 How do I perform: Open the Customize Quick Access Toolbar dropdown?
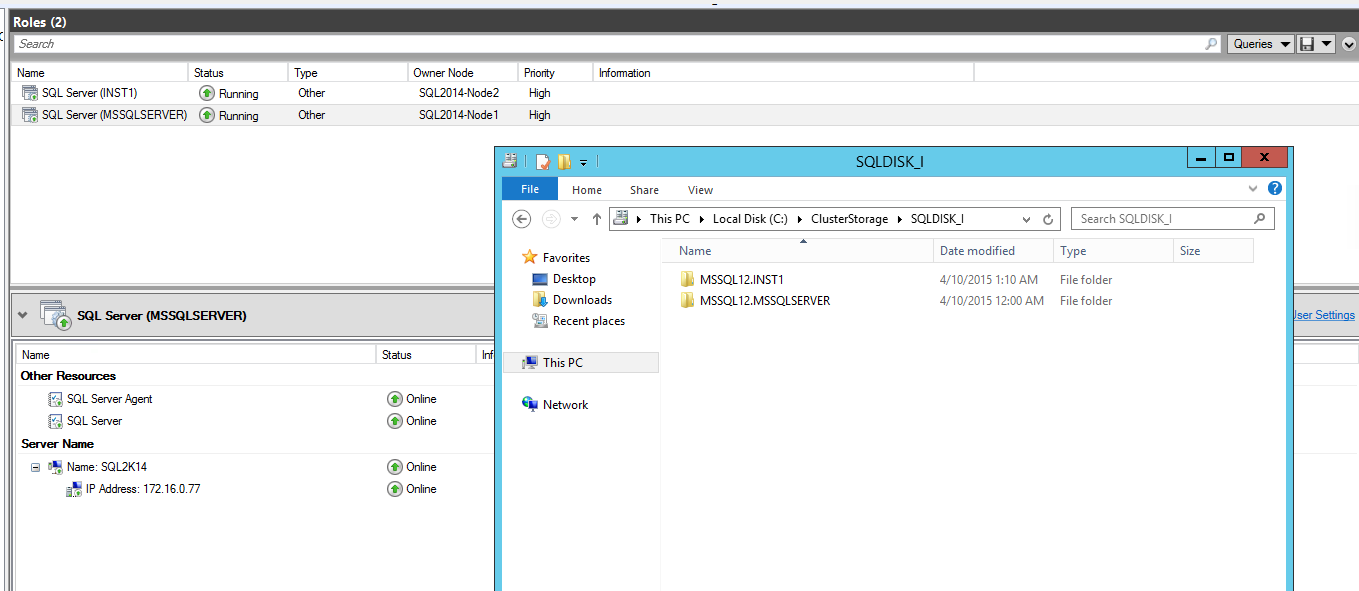[x=583, y=162]
